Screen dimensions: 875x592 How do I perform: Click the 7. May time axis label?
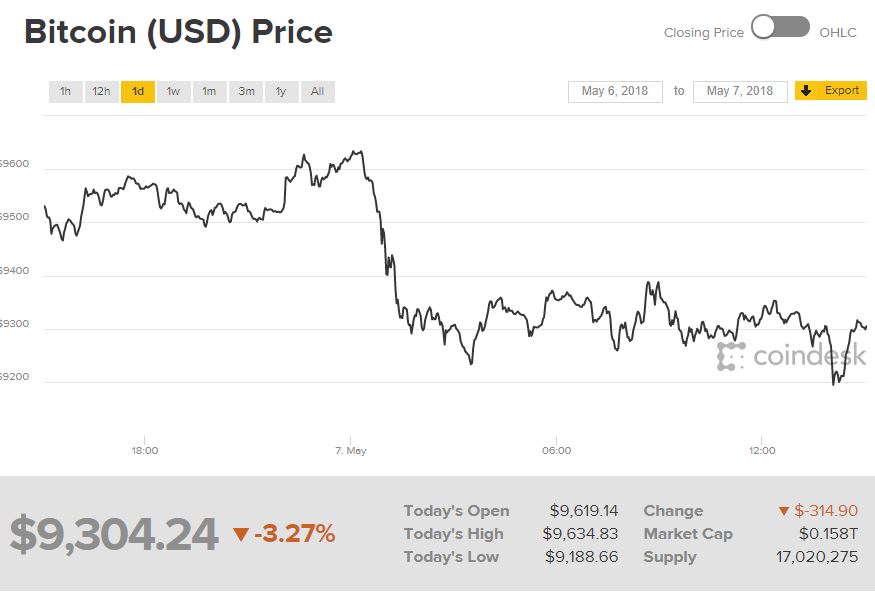pos(350,451)
